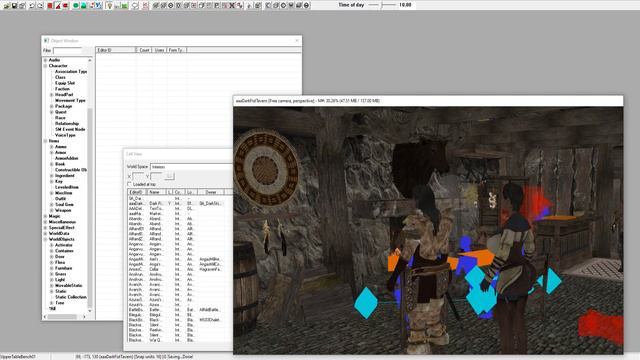Expand the Package tree node
640x360 pixels.
click(51, 106)
